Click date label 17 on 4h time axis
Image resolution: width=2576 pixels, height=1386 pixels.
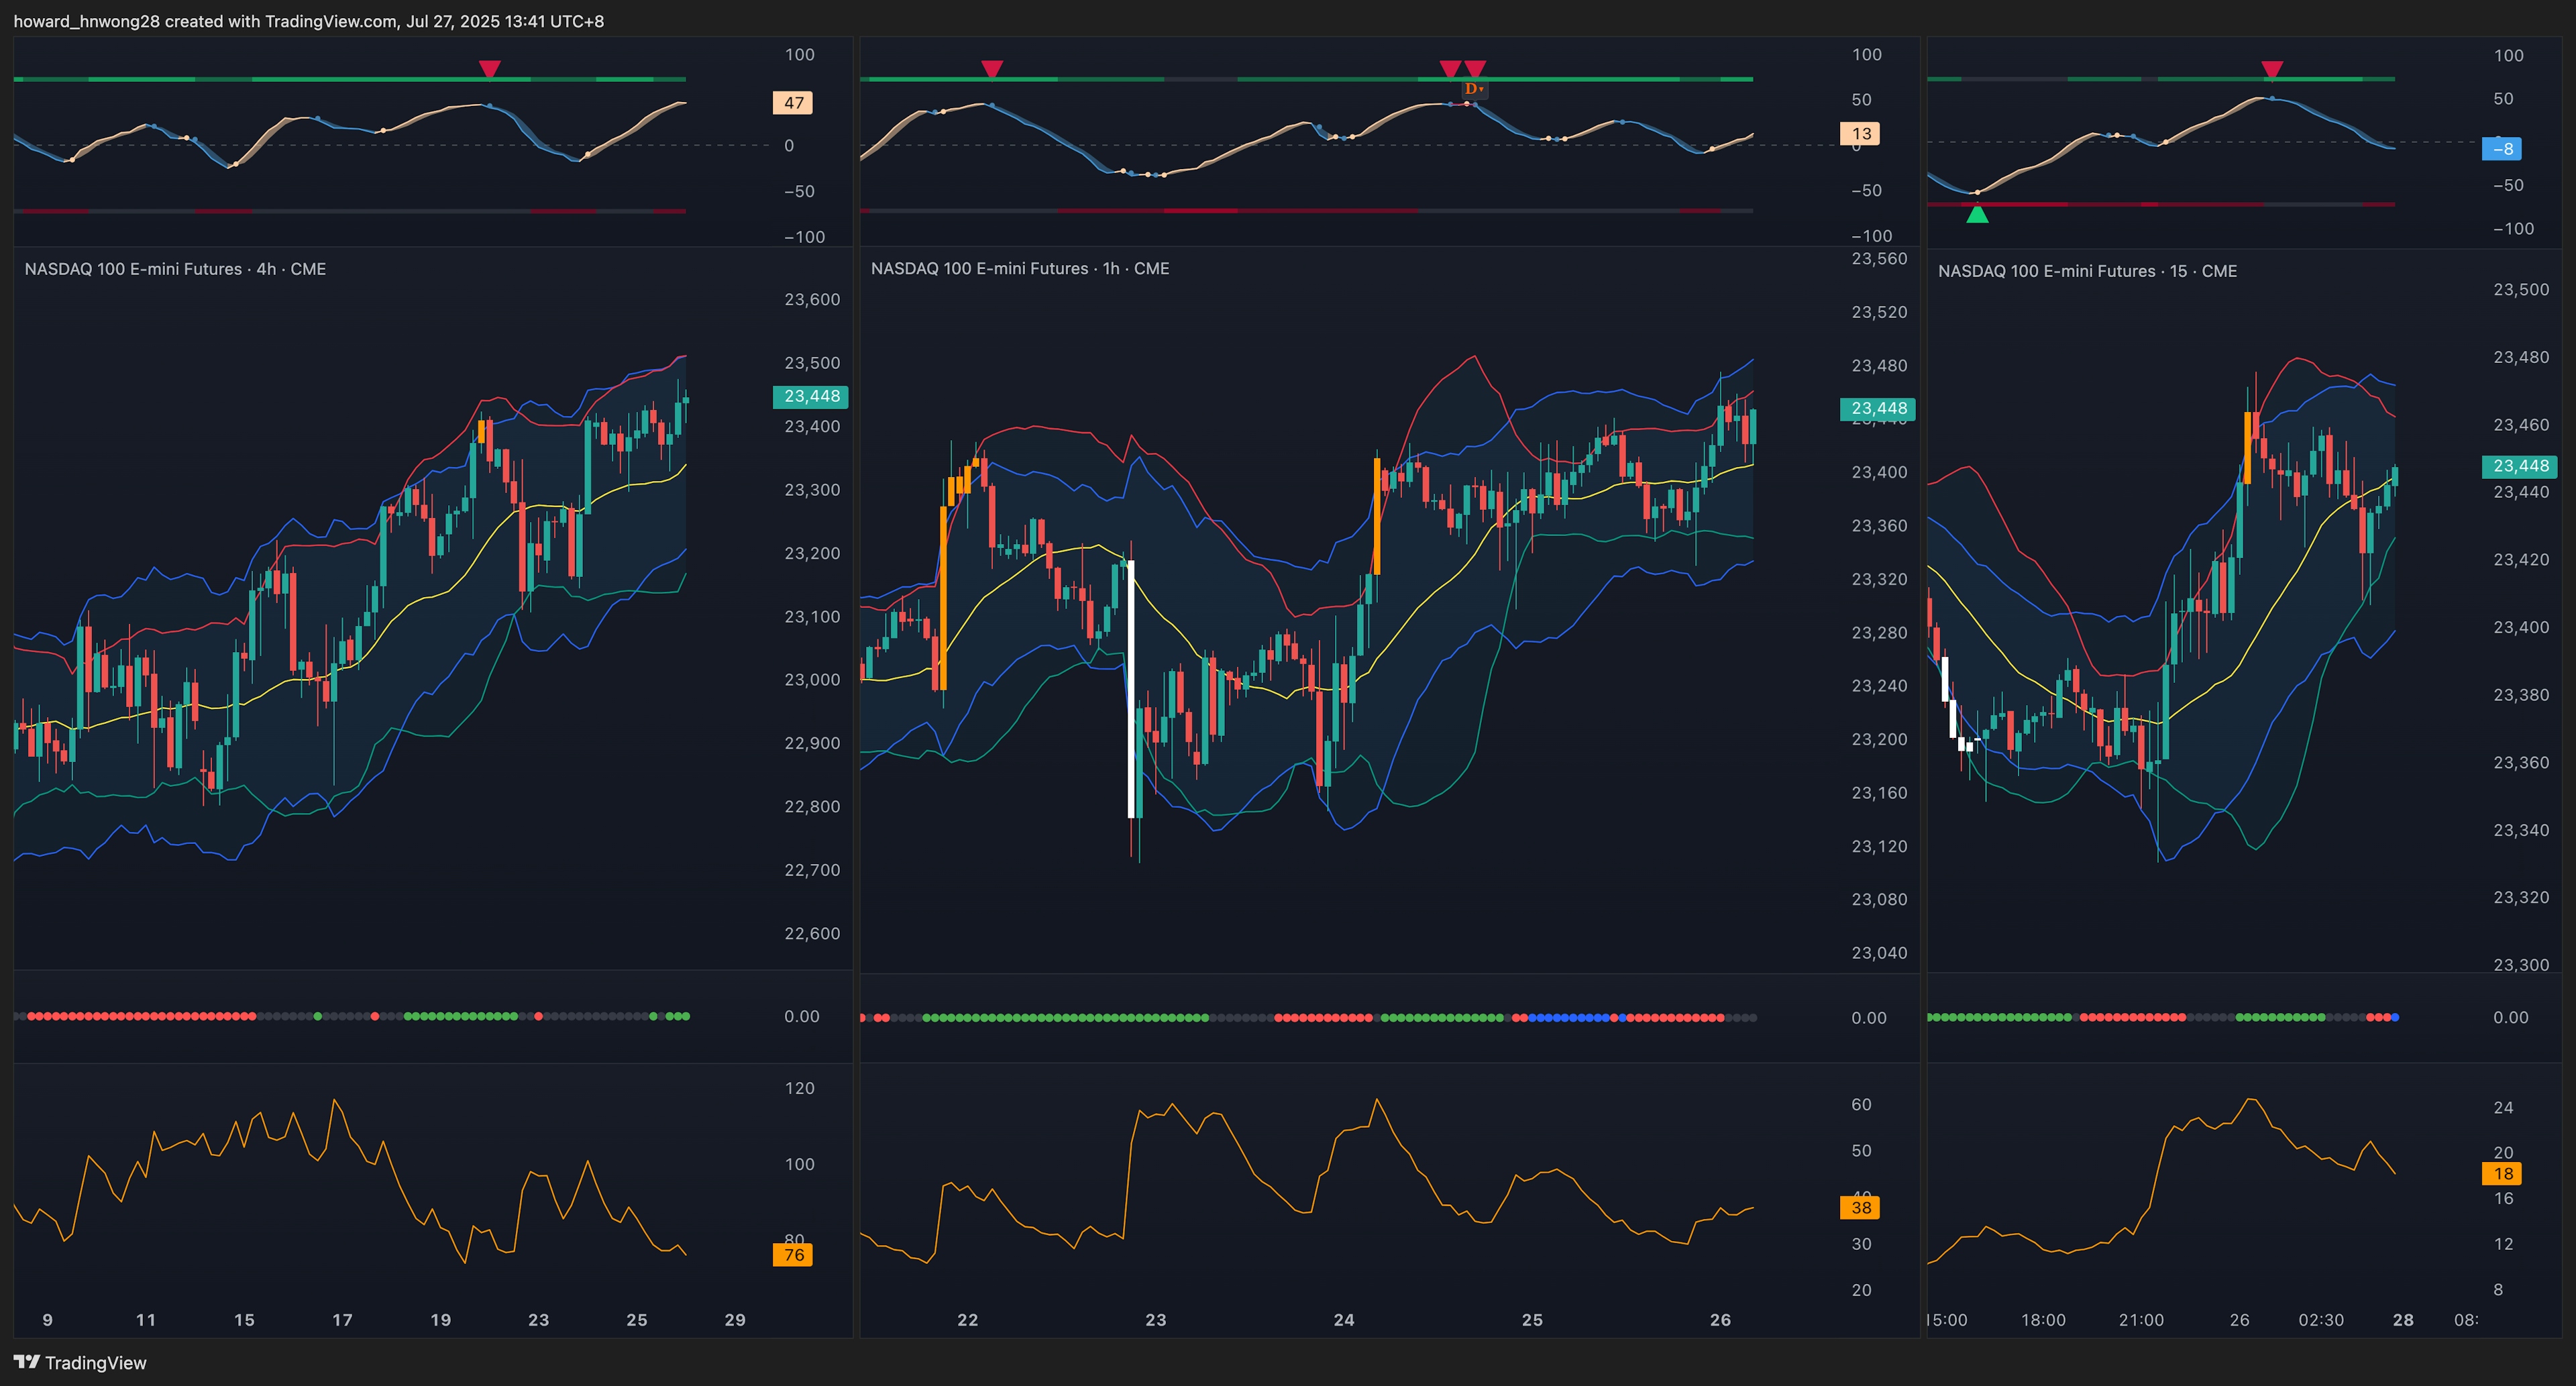(342, 1320)
